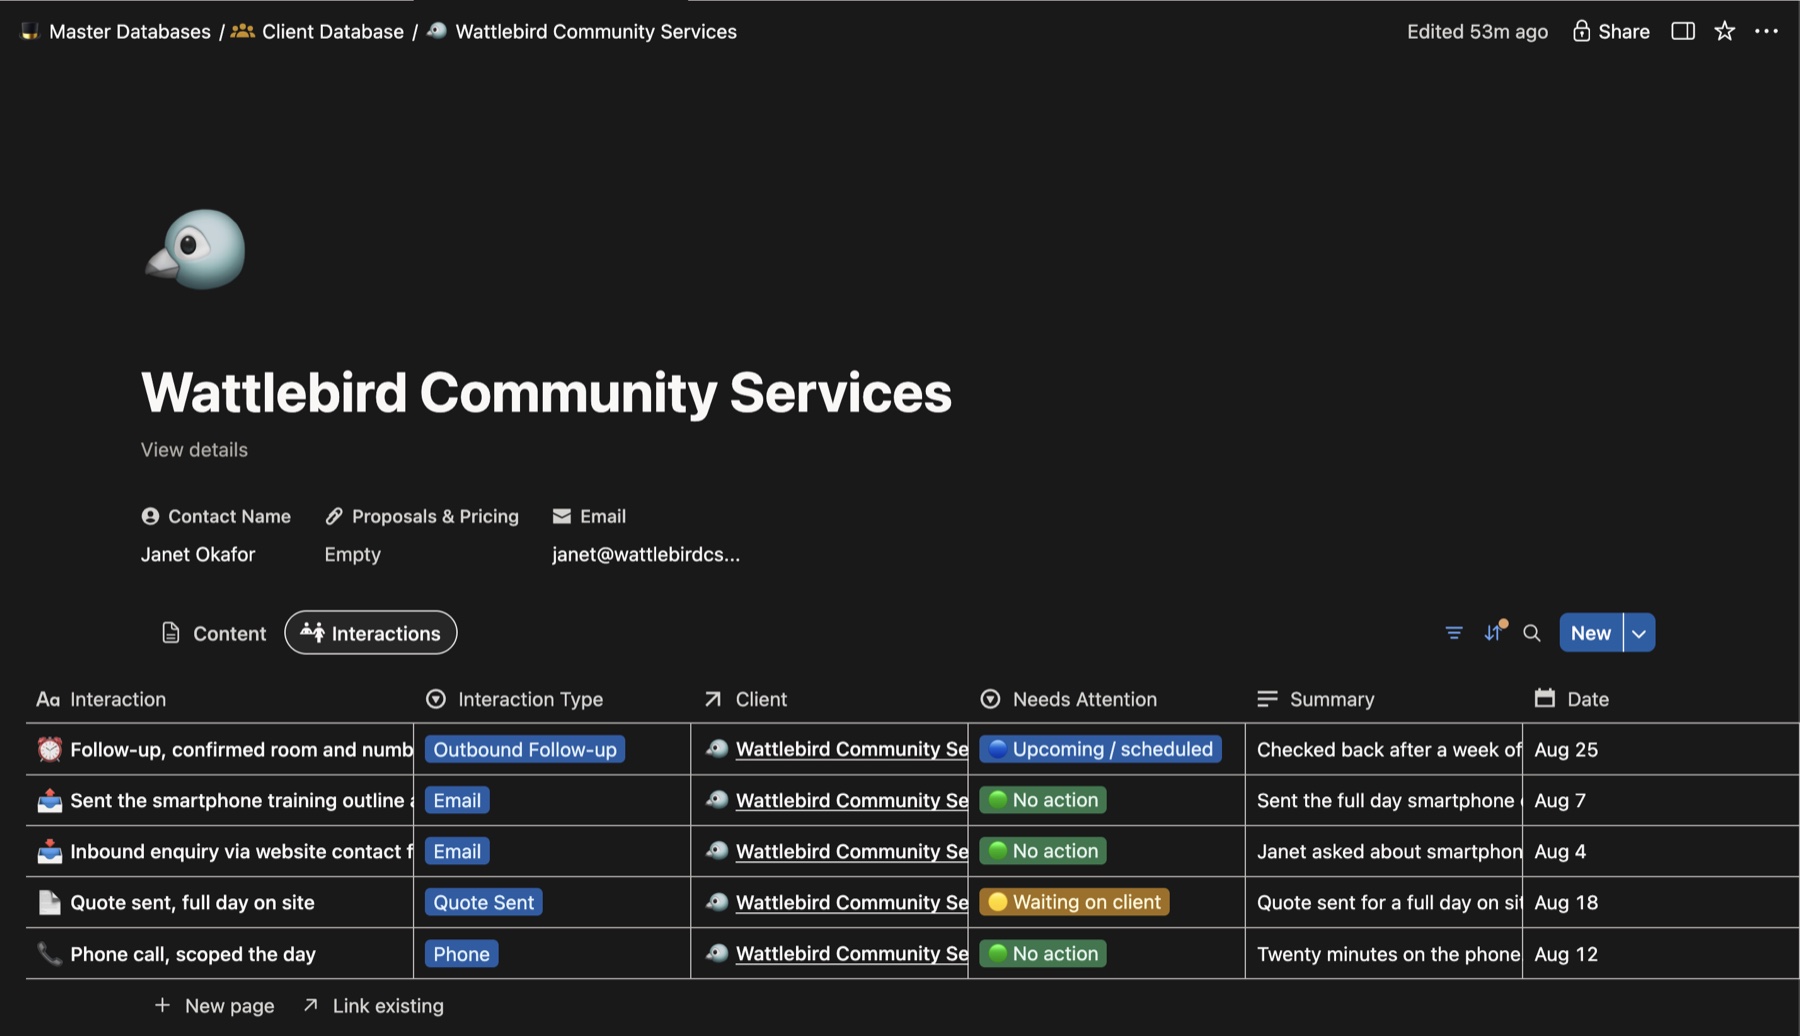This screenshot has height=1036, width=1800.
Task: Click the Aug 18 date cell
Action: pos(1566,902)
